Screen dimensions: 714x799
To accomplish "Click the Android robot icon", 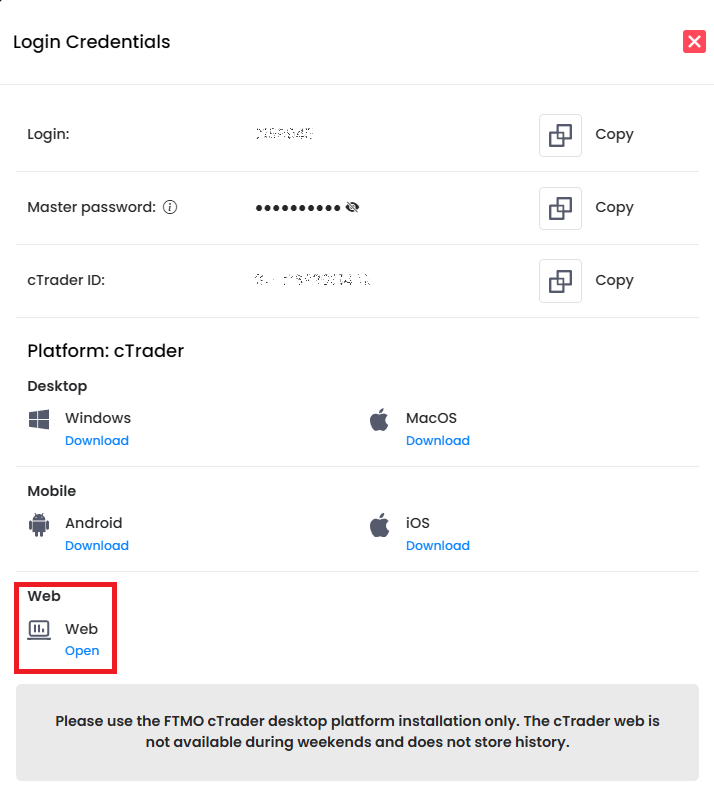I will (x=39, y=524).
